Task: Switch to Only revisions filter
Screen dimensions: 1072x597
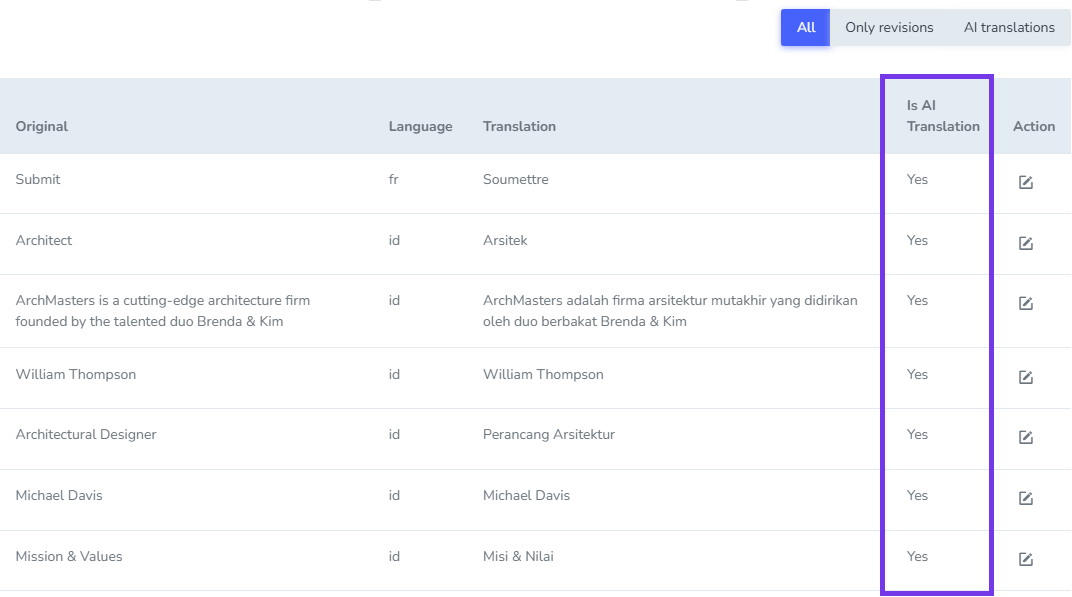Action: [x=889, y=28]
